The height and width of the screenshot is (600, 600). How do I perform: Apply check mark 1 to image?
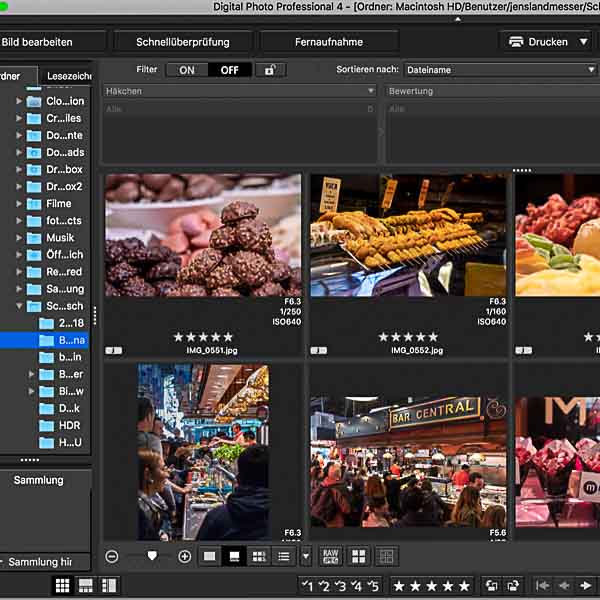click(x=307, y=586)
